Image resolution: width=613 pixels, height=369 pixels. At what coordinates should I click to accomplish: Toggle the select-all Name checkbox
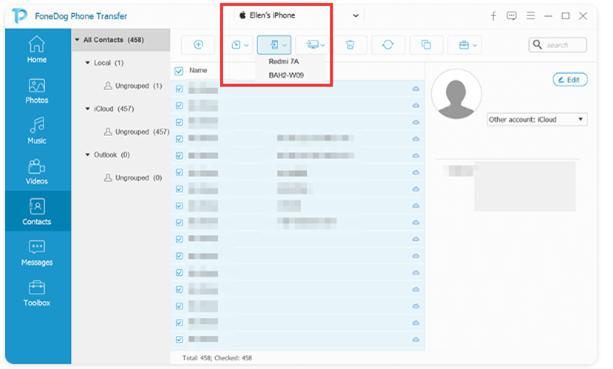point(179,71)
